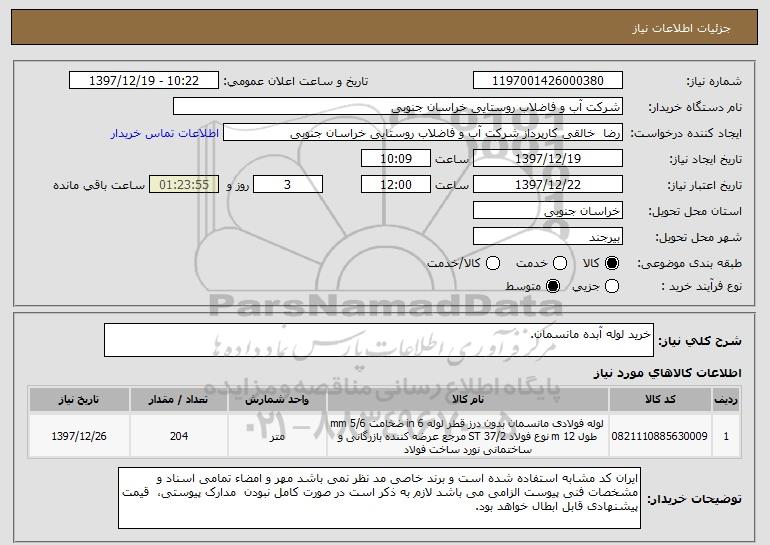Click the delivery province field خراسان جنوبی
The width and height of the screenshot is (770, 545).
click(548, 211)
